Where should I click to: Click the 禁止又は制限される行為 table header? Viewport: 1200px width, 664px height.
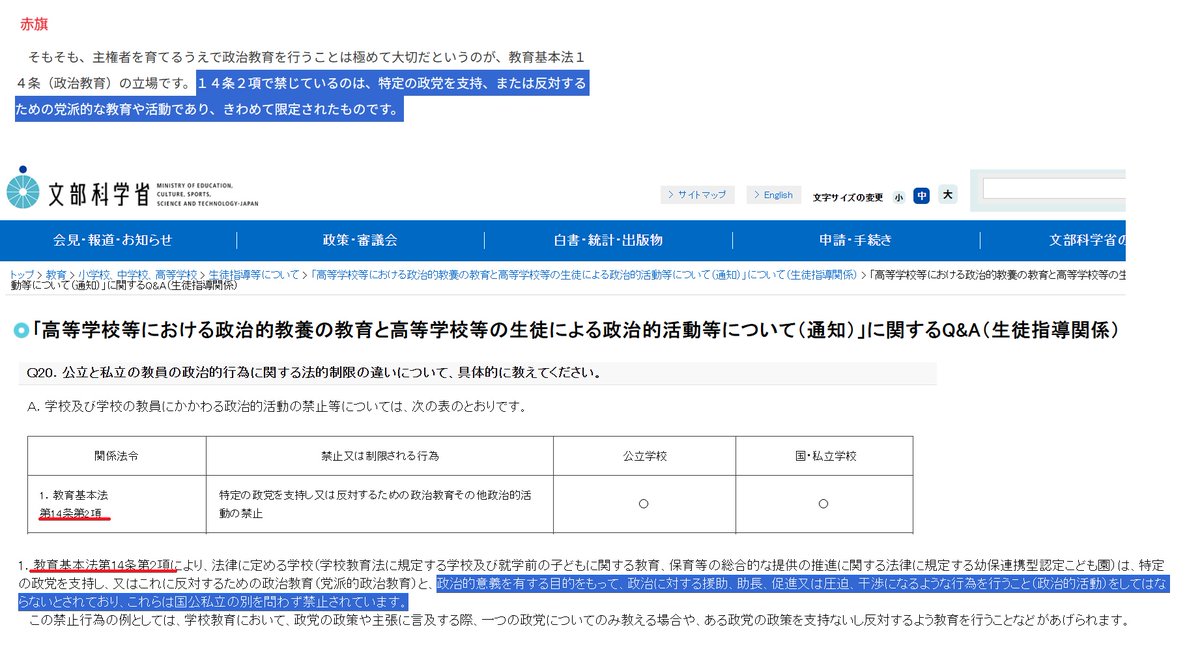tap(380, 455)
